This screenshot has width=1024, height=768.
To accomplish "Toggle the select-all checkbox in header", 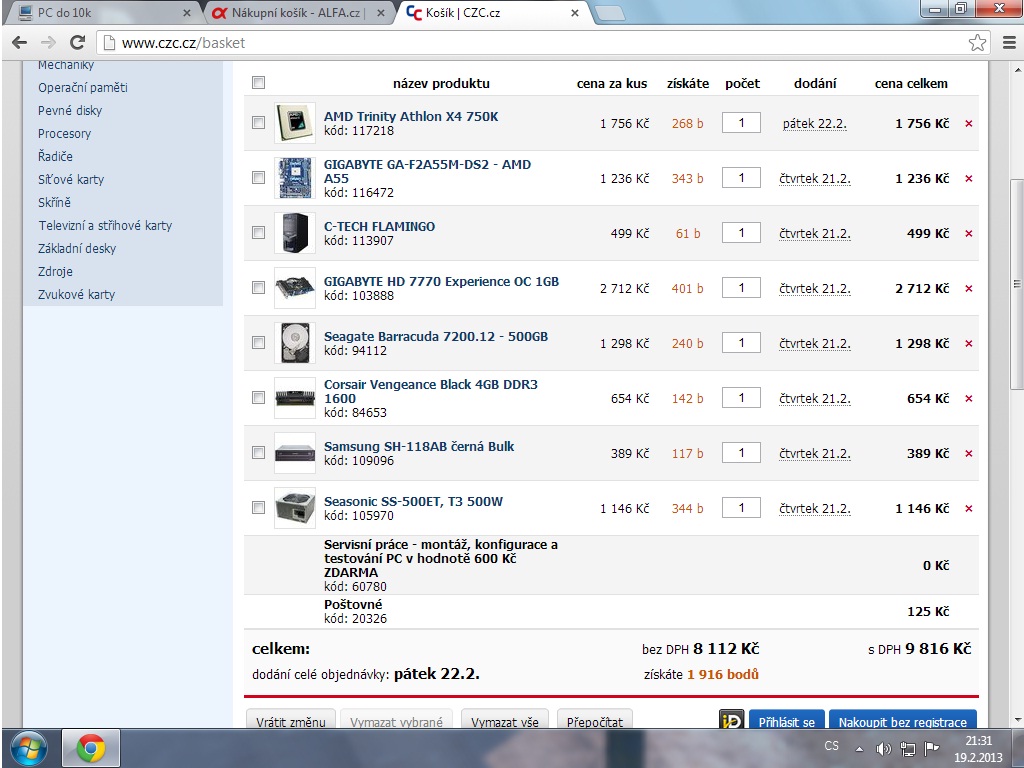I will click(x=259, y=82).
